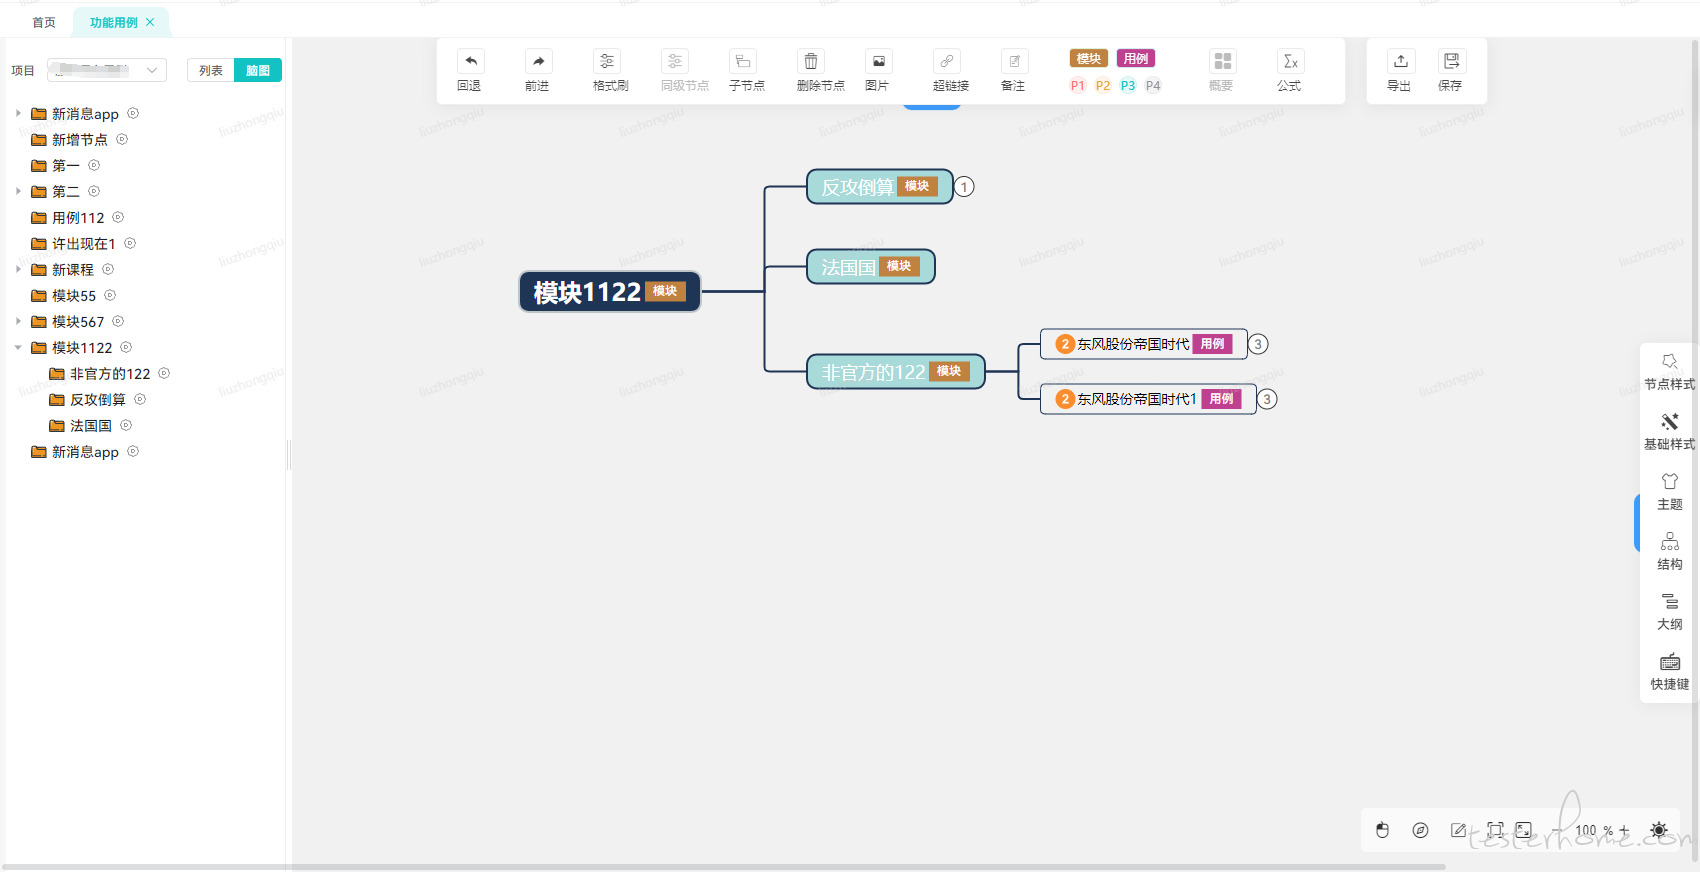The height and width of the screenshot is (872, 1700).
Task: Select the 非官方的122 mind map node
Action: [x=895, y=371]
